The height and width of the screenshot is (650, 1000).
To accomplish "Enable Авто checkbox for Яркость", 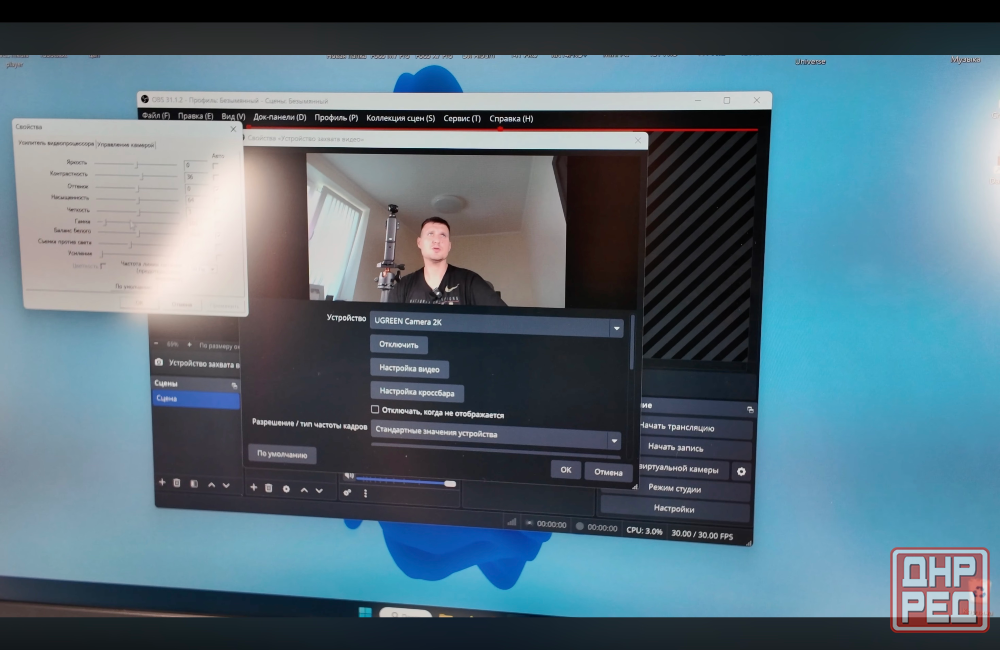I will [x=215, y=165].
